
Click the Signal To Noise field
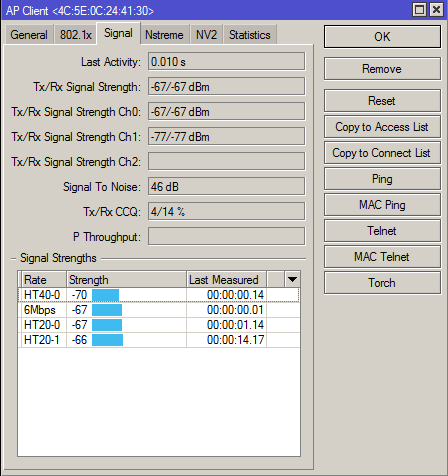tap(226, 187)
